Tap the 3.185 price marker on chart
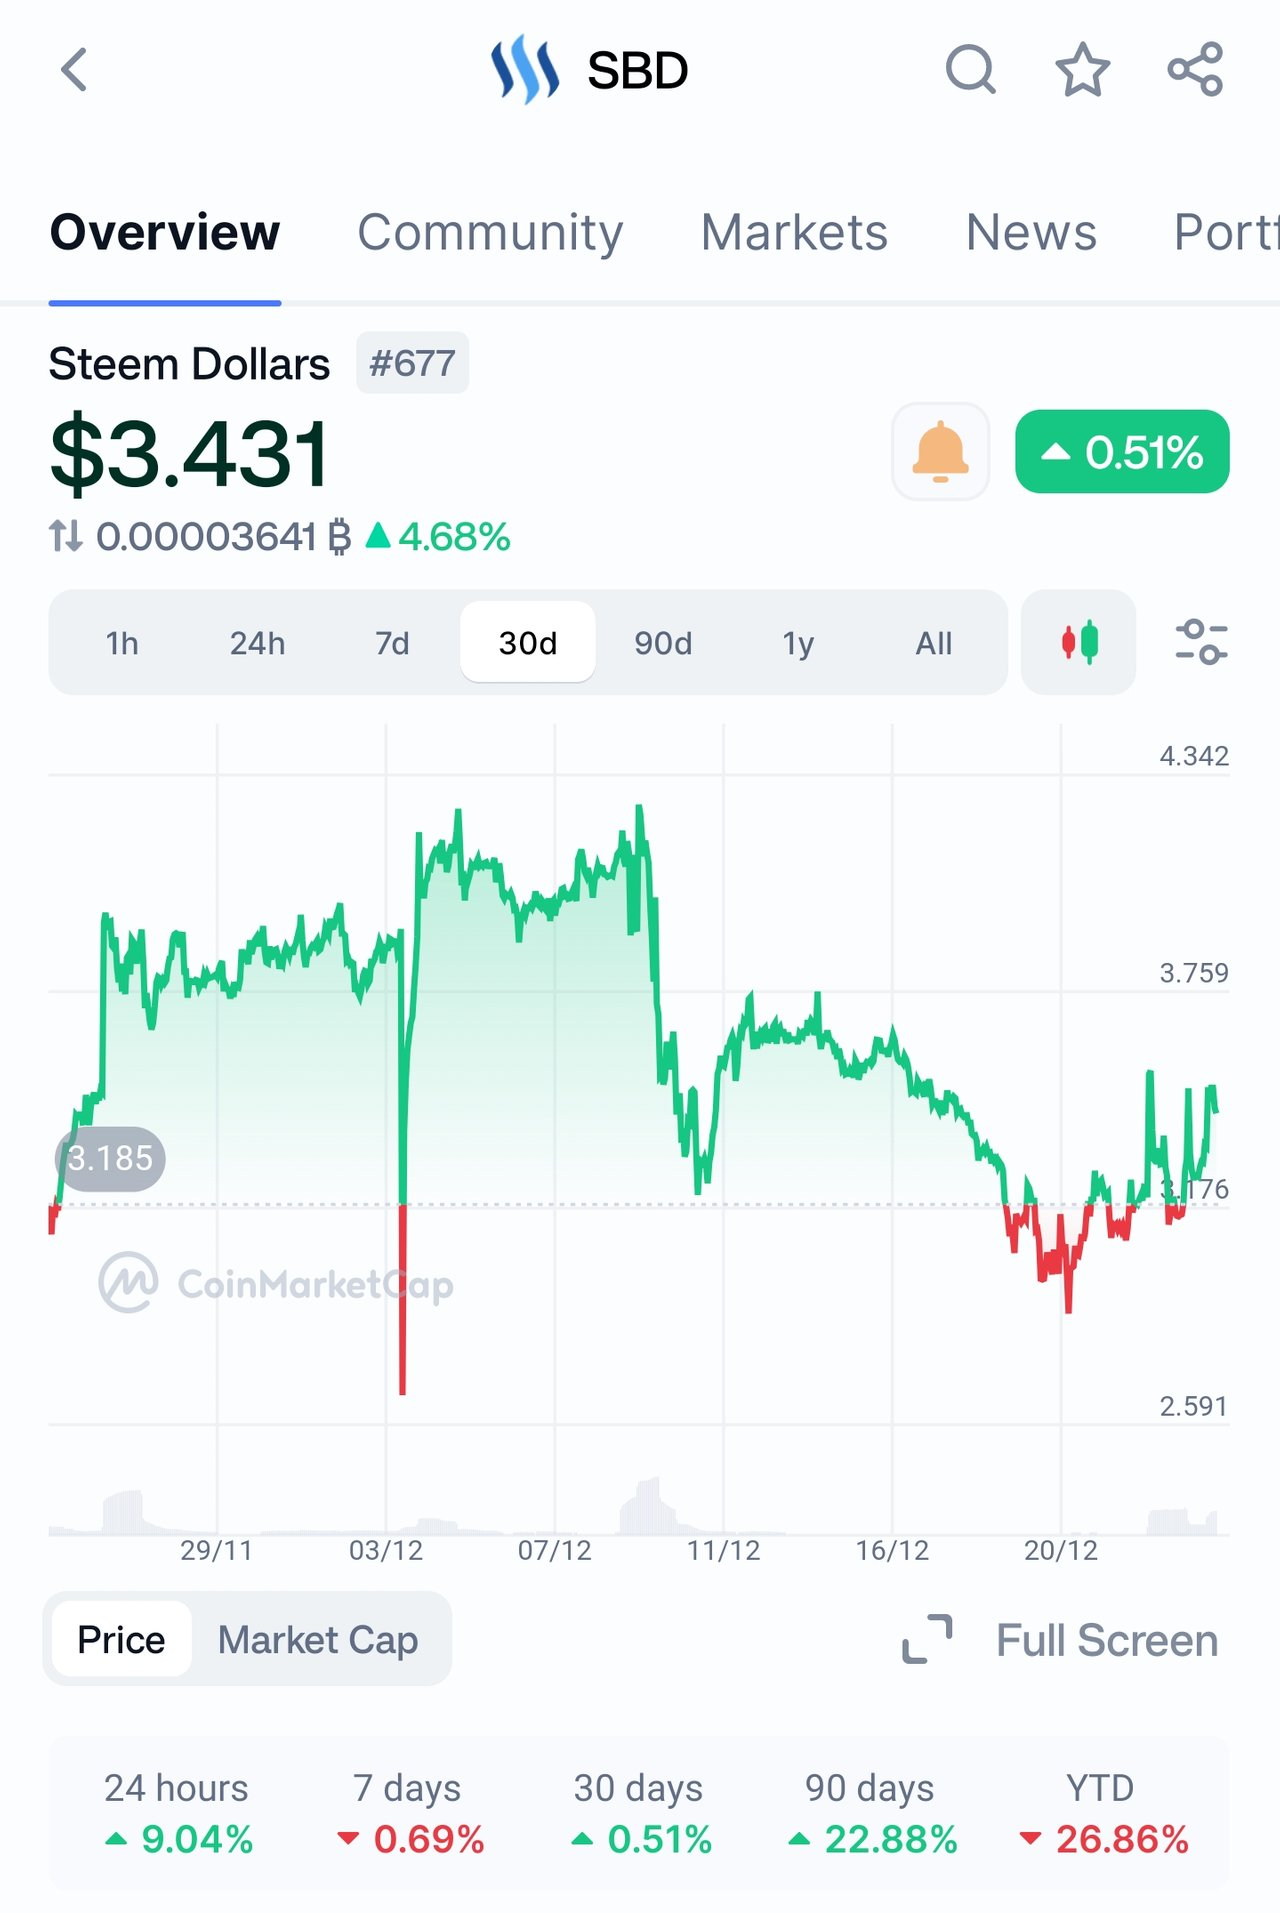The image size is (1280, 1913). pyautogui.click(x=110, y=1159)
